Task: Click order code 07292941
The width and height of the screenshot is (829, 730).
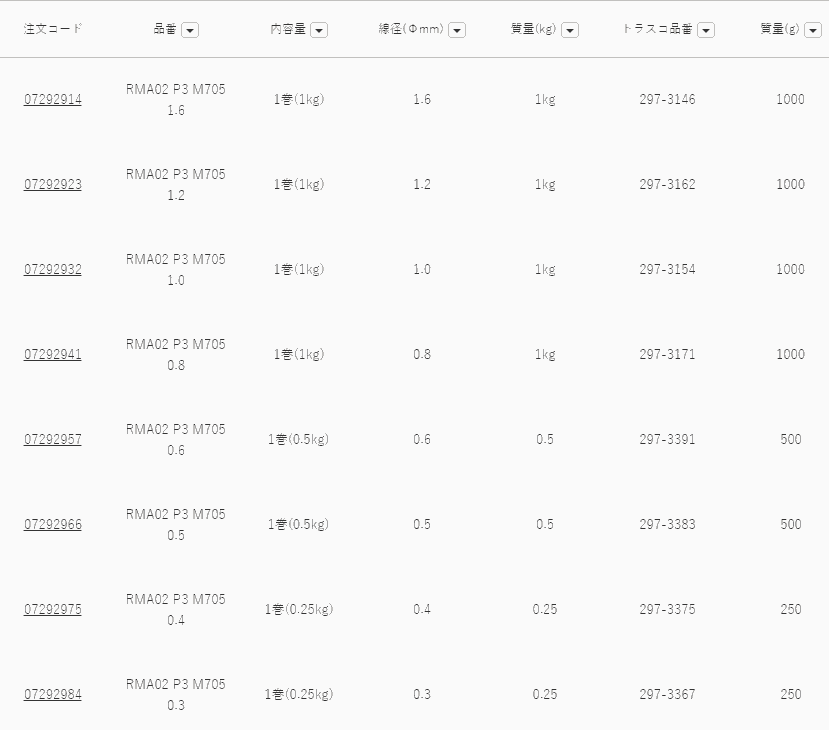Action: pyautogui.click(x=53, y=355)
